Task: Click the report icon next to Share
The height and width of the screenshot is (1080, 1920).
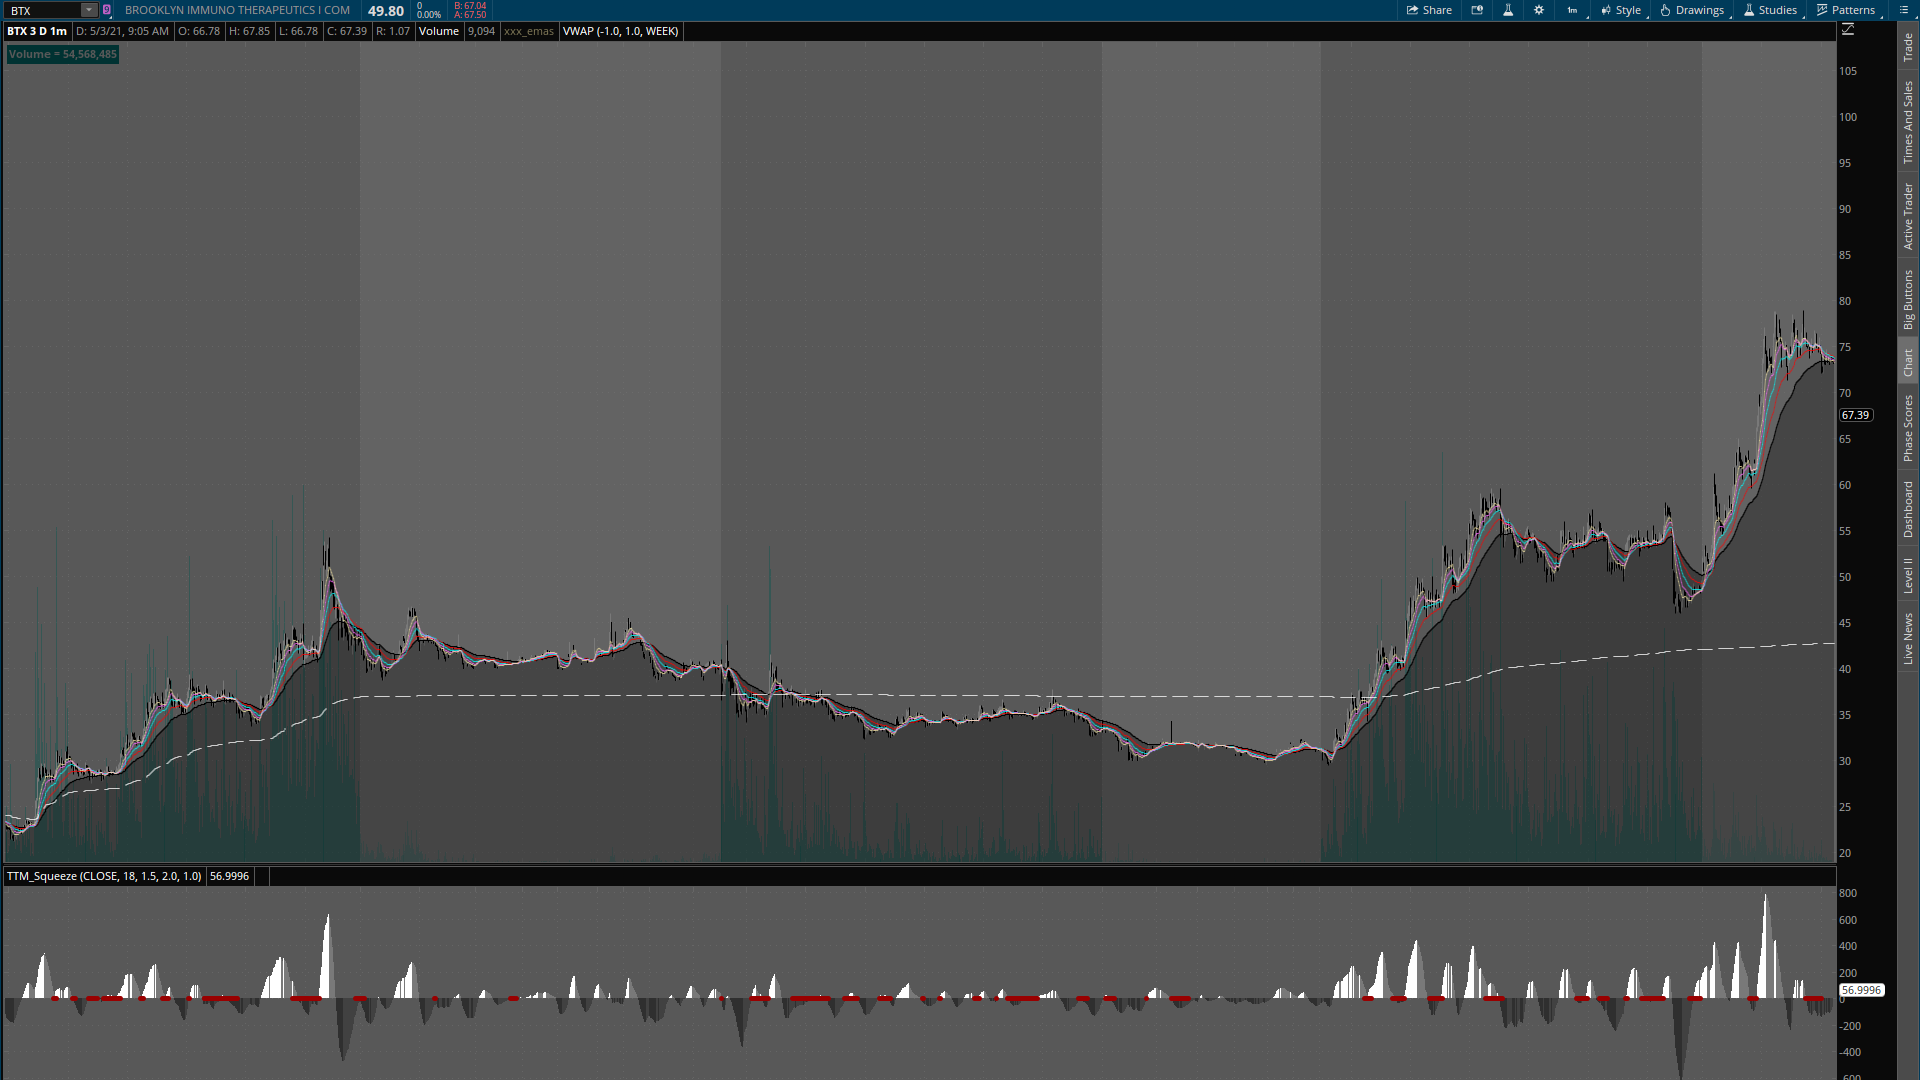Action: click(1477, 10)
